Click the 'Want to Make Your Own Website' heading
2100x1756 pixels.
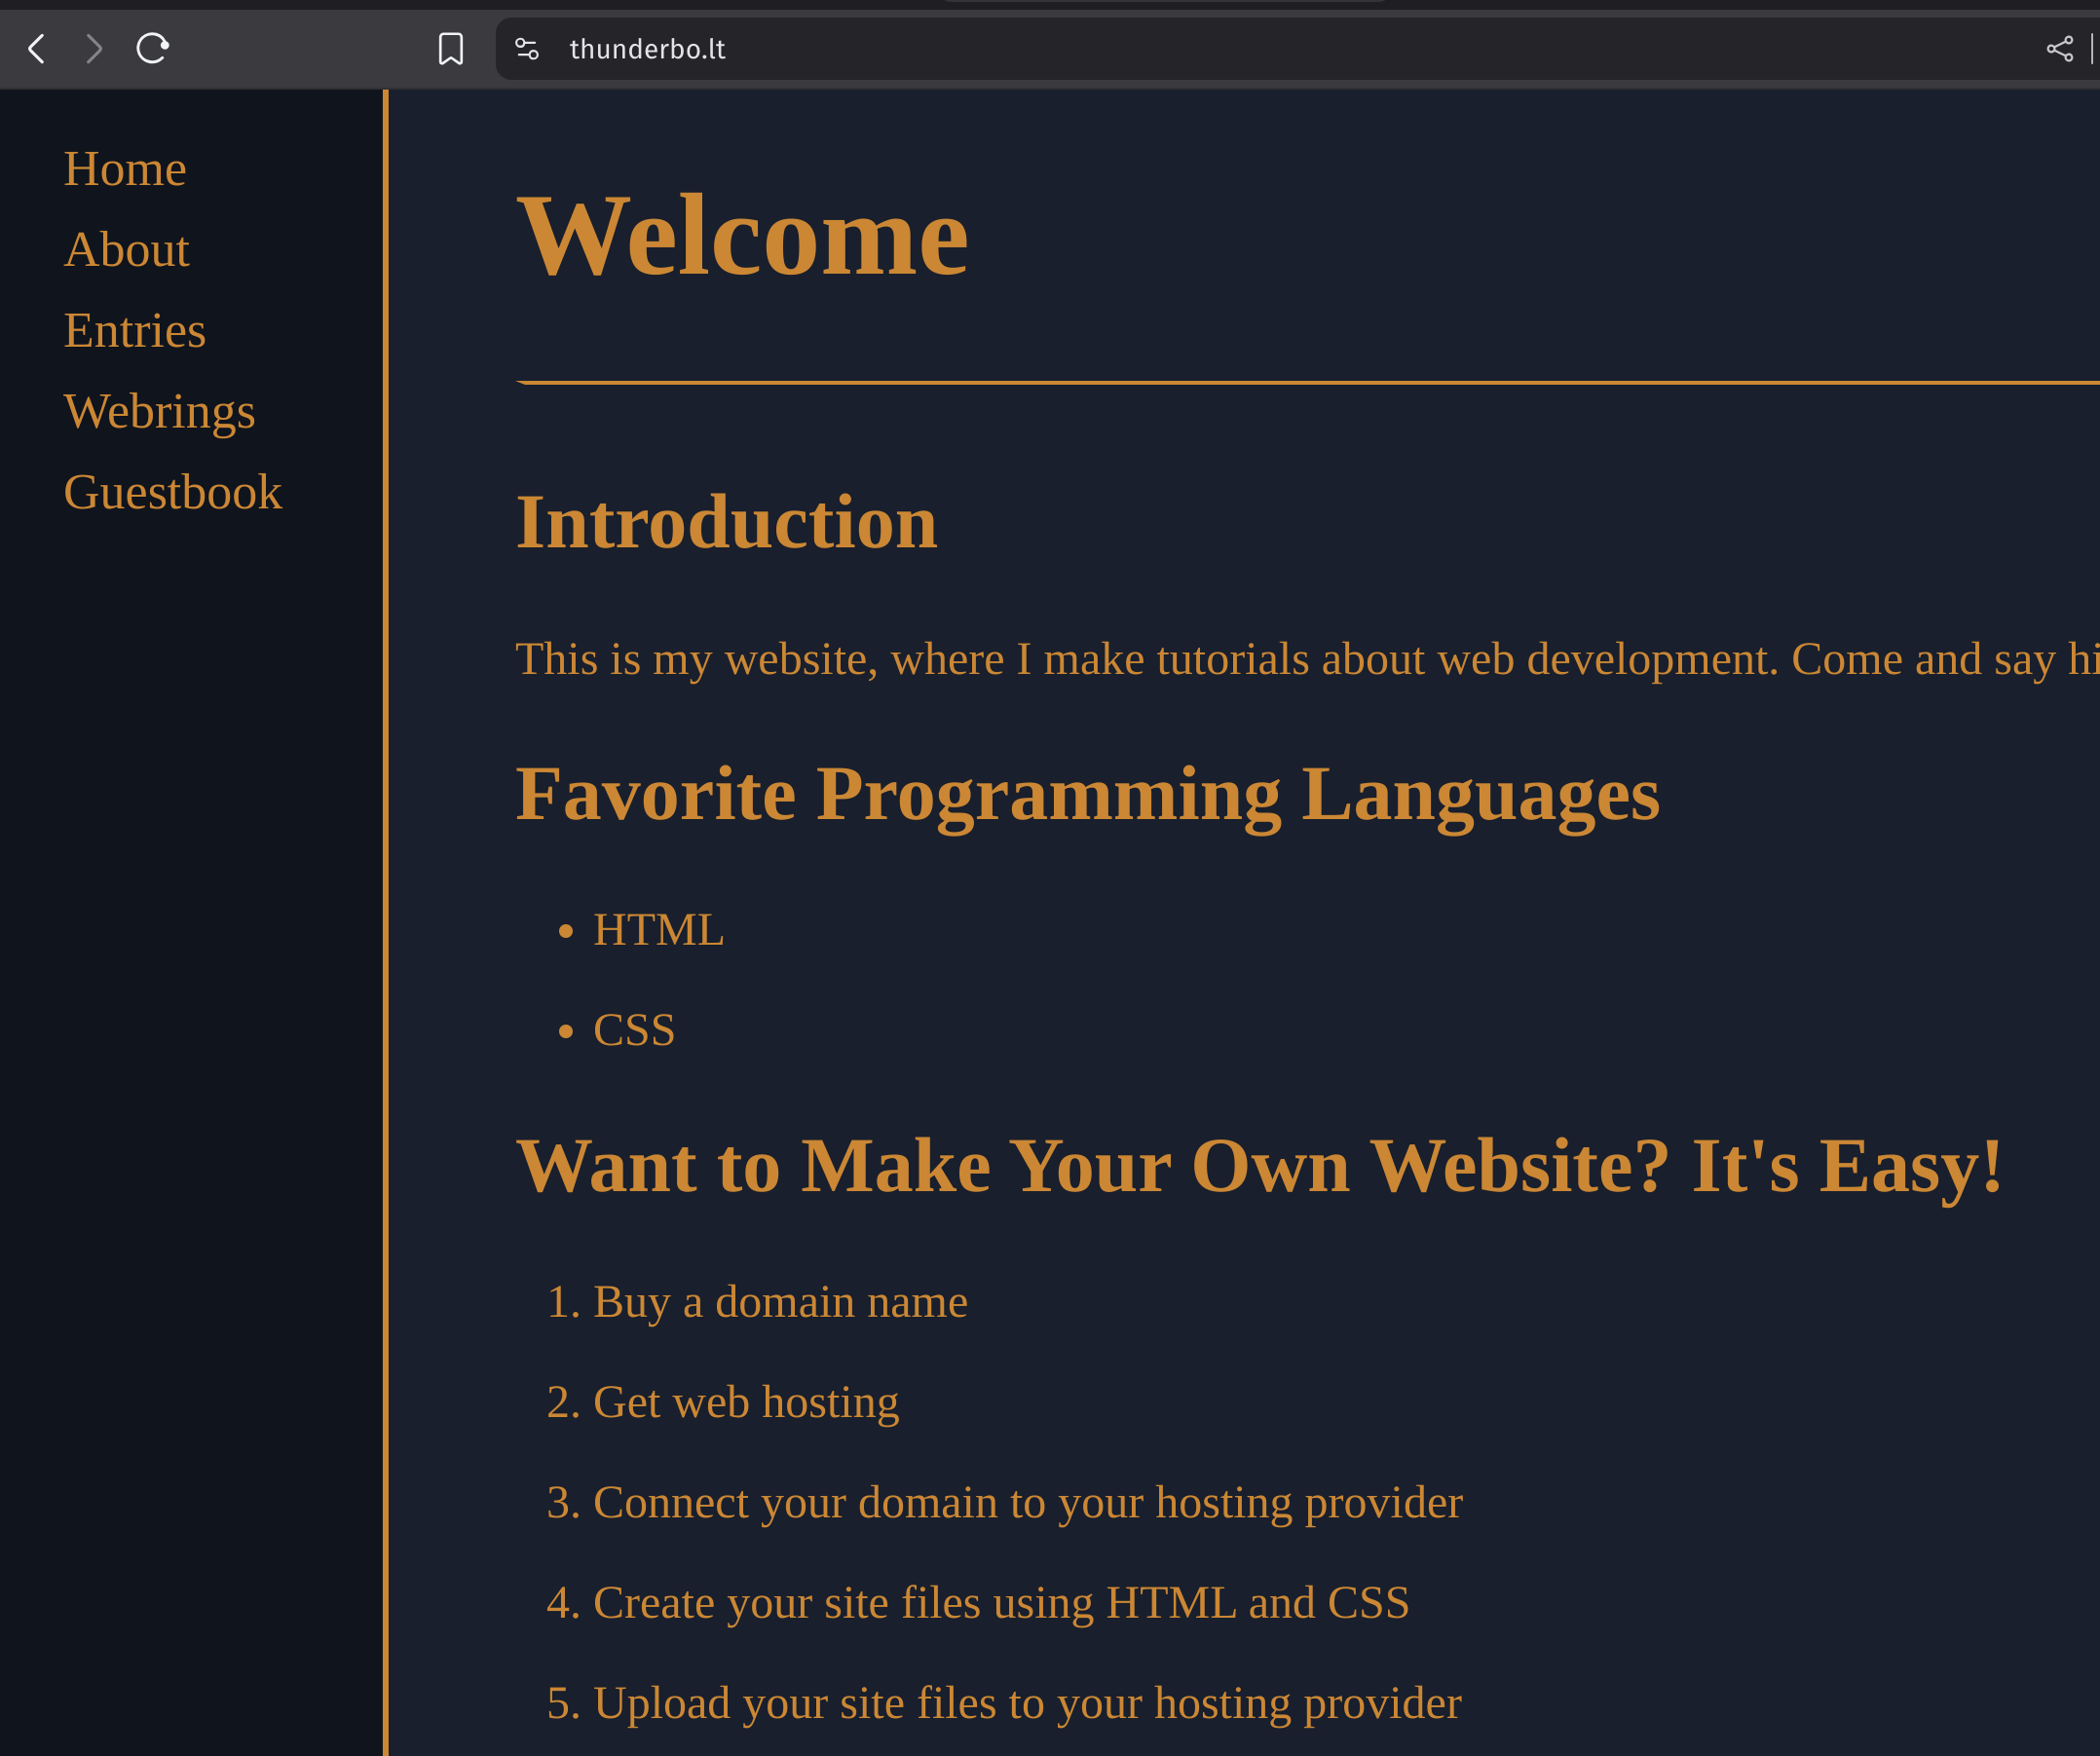(x=1259, y=1167)
